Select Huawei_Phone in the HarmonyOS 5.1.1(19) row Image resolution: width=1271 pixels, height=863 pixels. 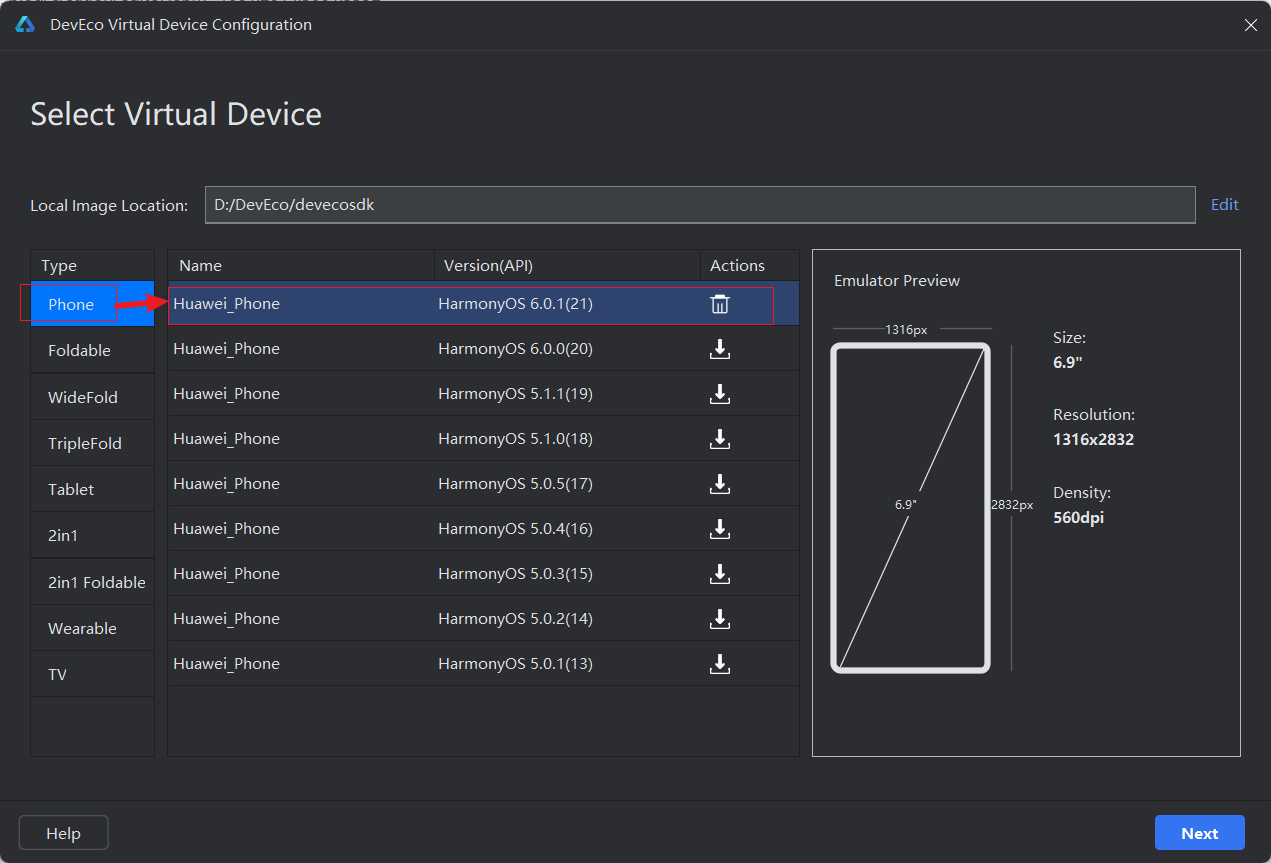coord(226,394)
